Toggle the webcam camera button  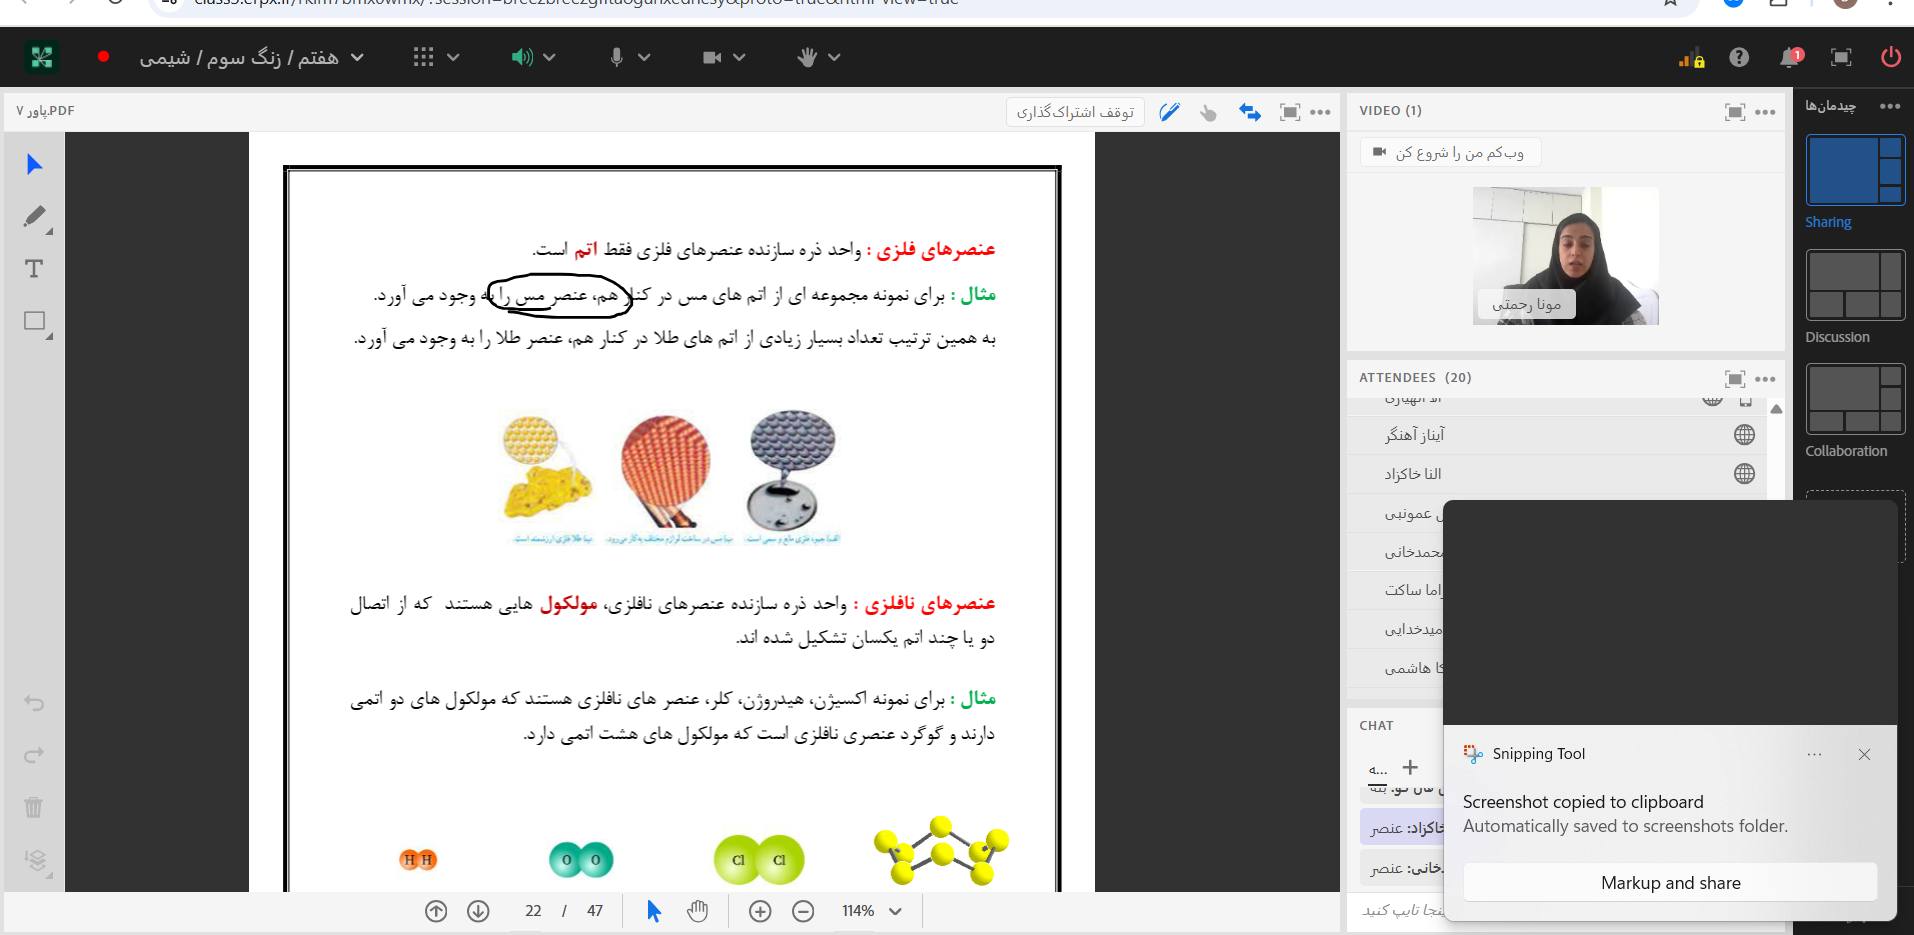712,58
